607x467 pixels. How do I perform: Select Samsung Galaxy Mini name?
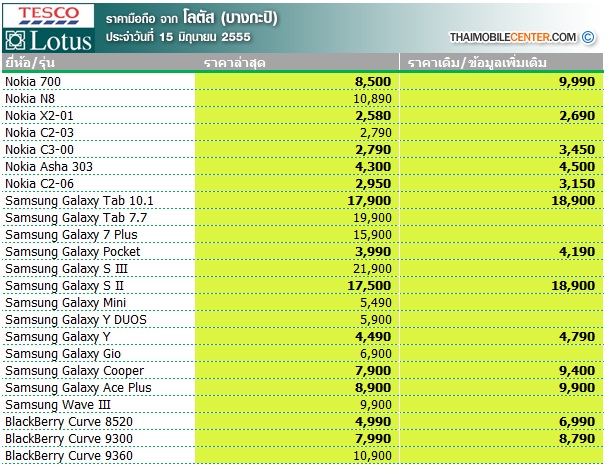[x=65, y=303]
